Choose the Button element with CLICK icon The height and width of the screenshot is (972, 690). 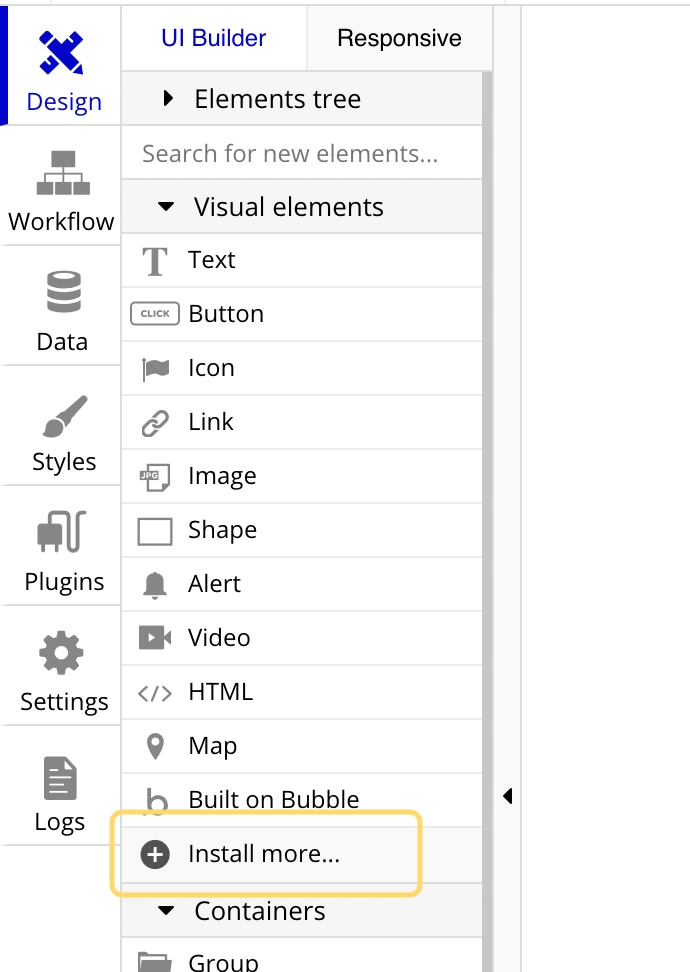[x=302, y=314]
